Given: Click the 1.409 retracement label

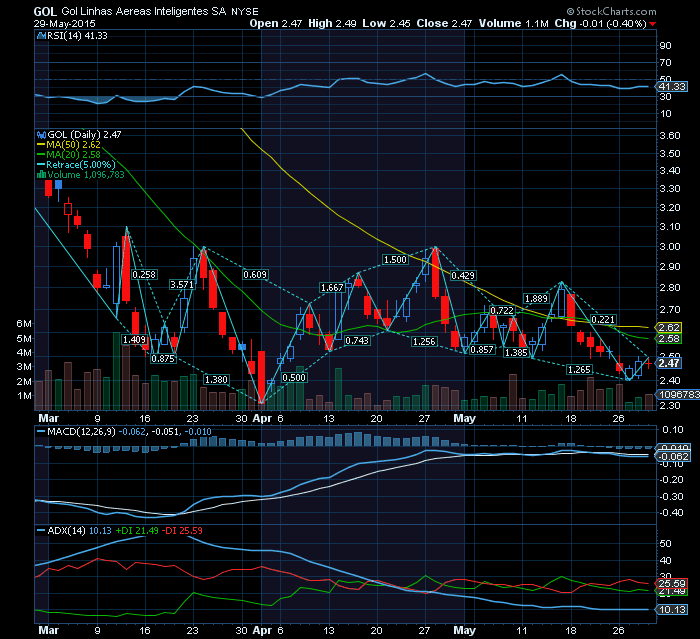Looking at the screenshot, I should click(x=134, y=340).
